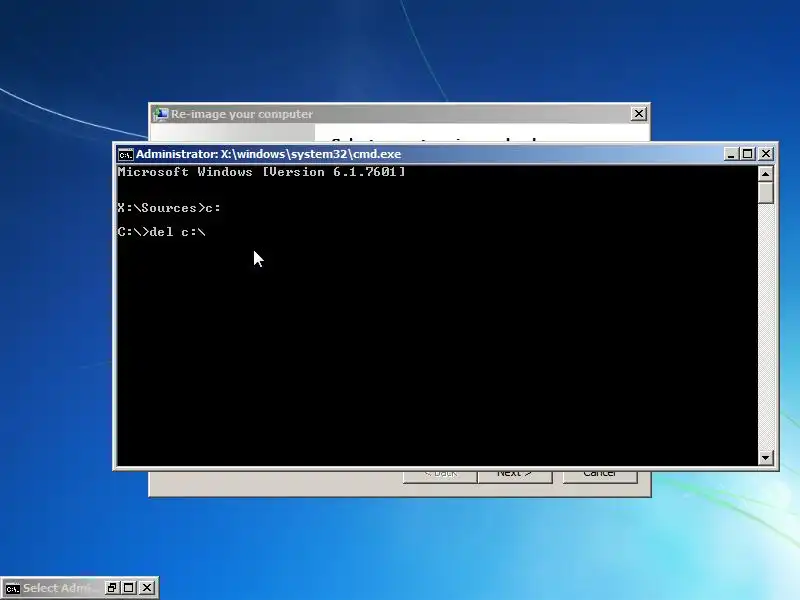
Task: Click the cmd.exe title bar system icon
Action: [x=126, y=155]
